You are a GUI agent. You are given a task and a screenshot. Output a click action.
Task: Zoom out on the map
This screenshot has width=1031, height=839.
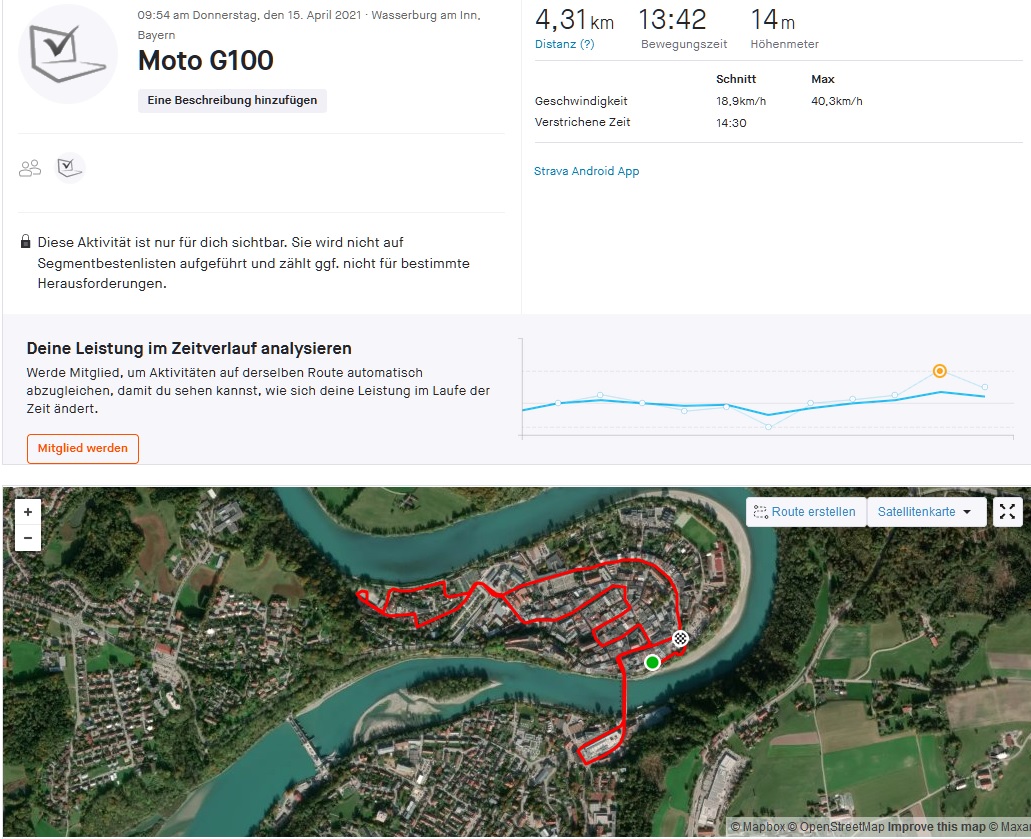pyautogui.click(x=27, y=537)
